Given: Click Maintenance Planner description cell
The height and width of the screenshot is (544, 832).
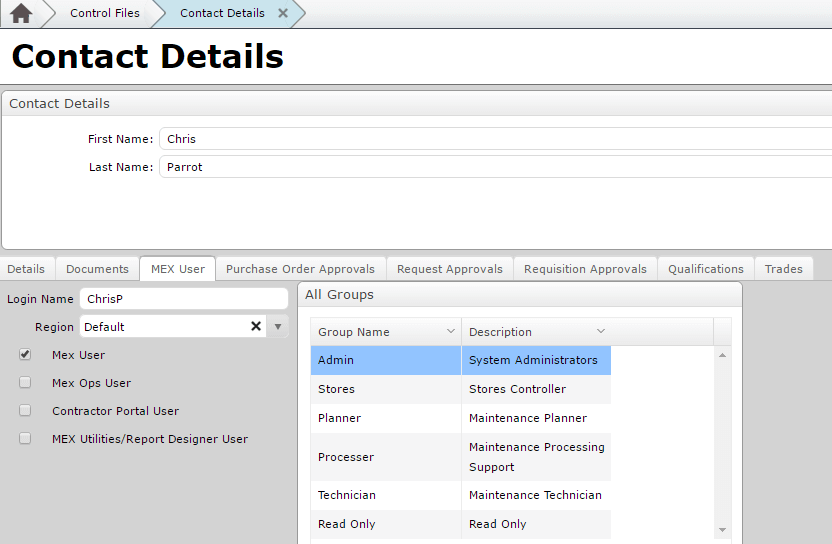Looking at the screenshot, I should tap(536, 418).
